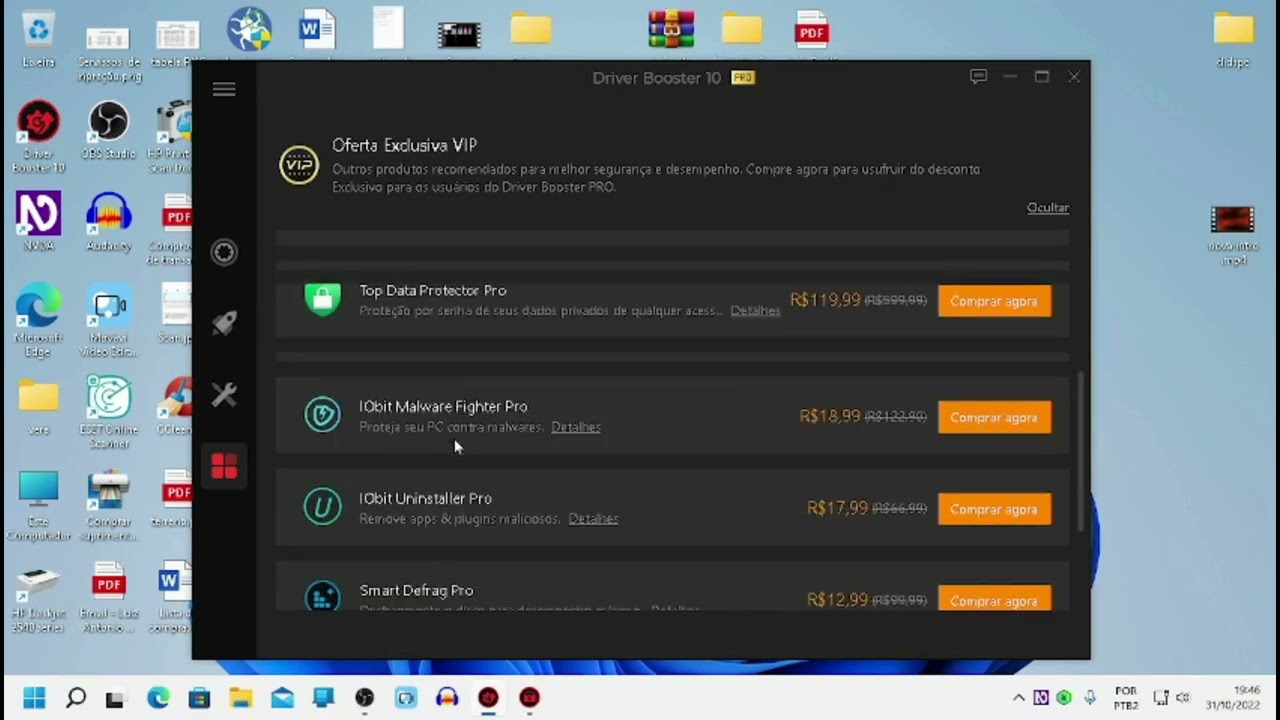This screenshot has width=1280, height=720.
Task: Open Task View on the taskbar
Action: pos(115,698)
